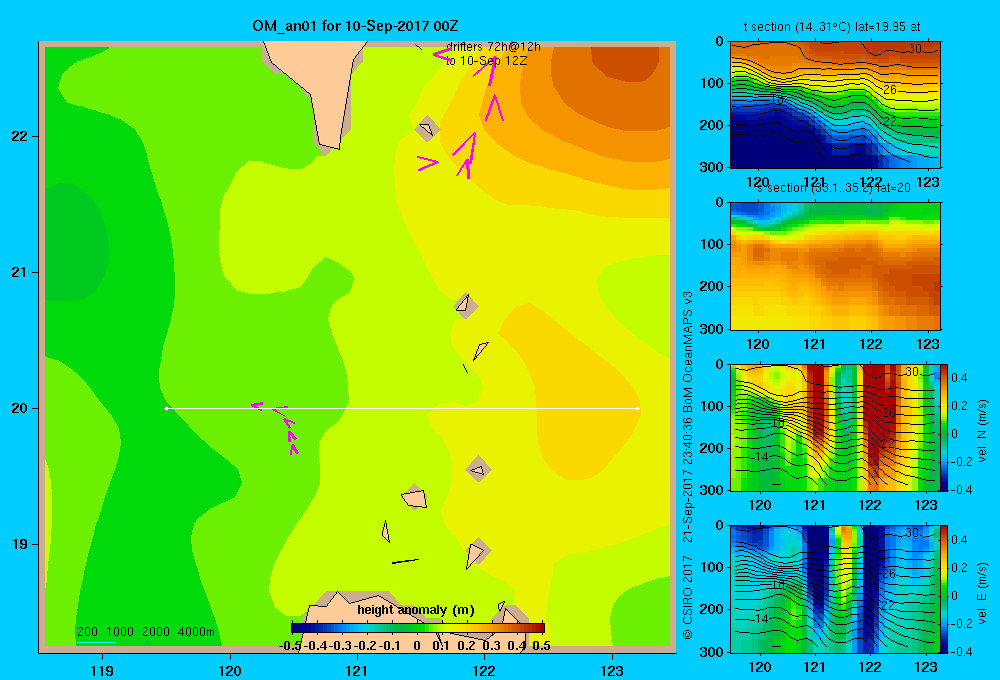Click the '26' isotherm label in temperature section
This screenshot has height=680, width=1000.
coord(890,90)
